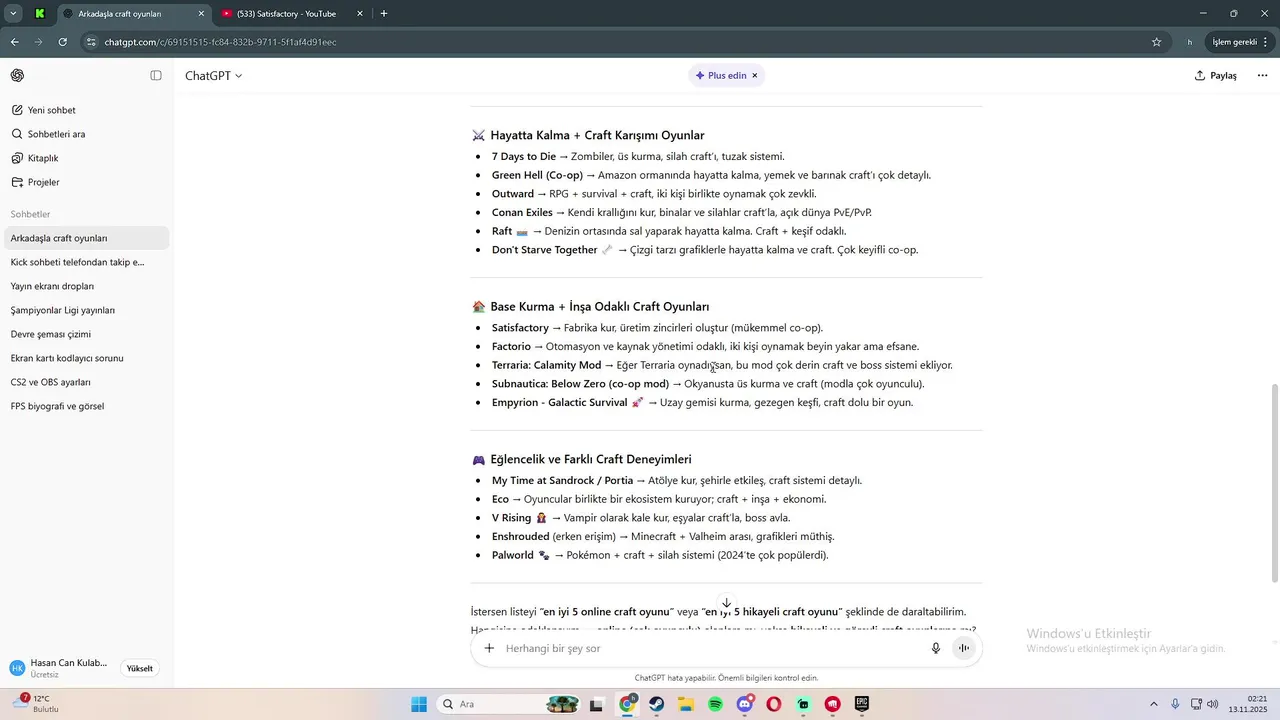Click the microphone dictation icon in the composer
Image resolution: width=1280 pixels, height=720 pixels.
point(936,648)
